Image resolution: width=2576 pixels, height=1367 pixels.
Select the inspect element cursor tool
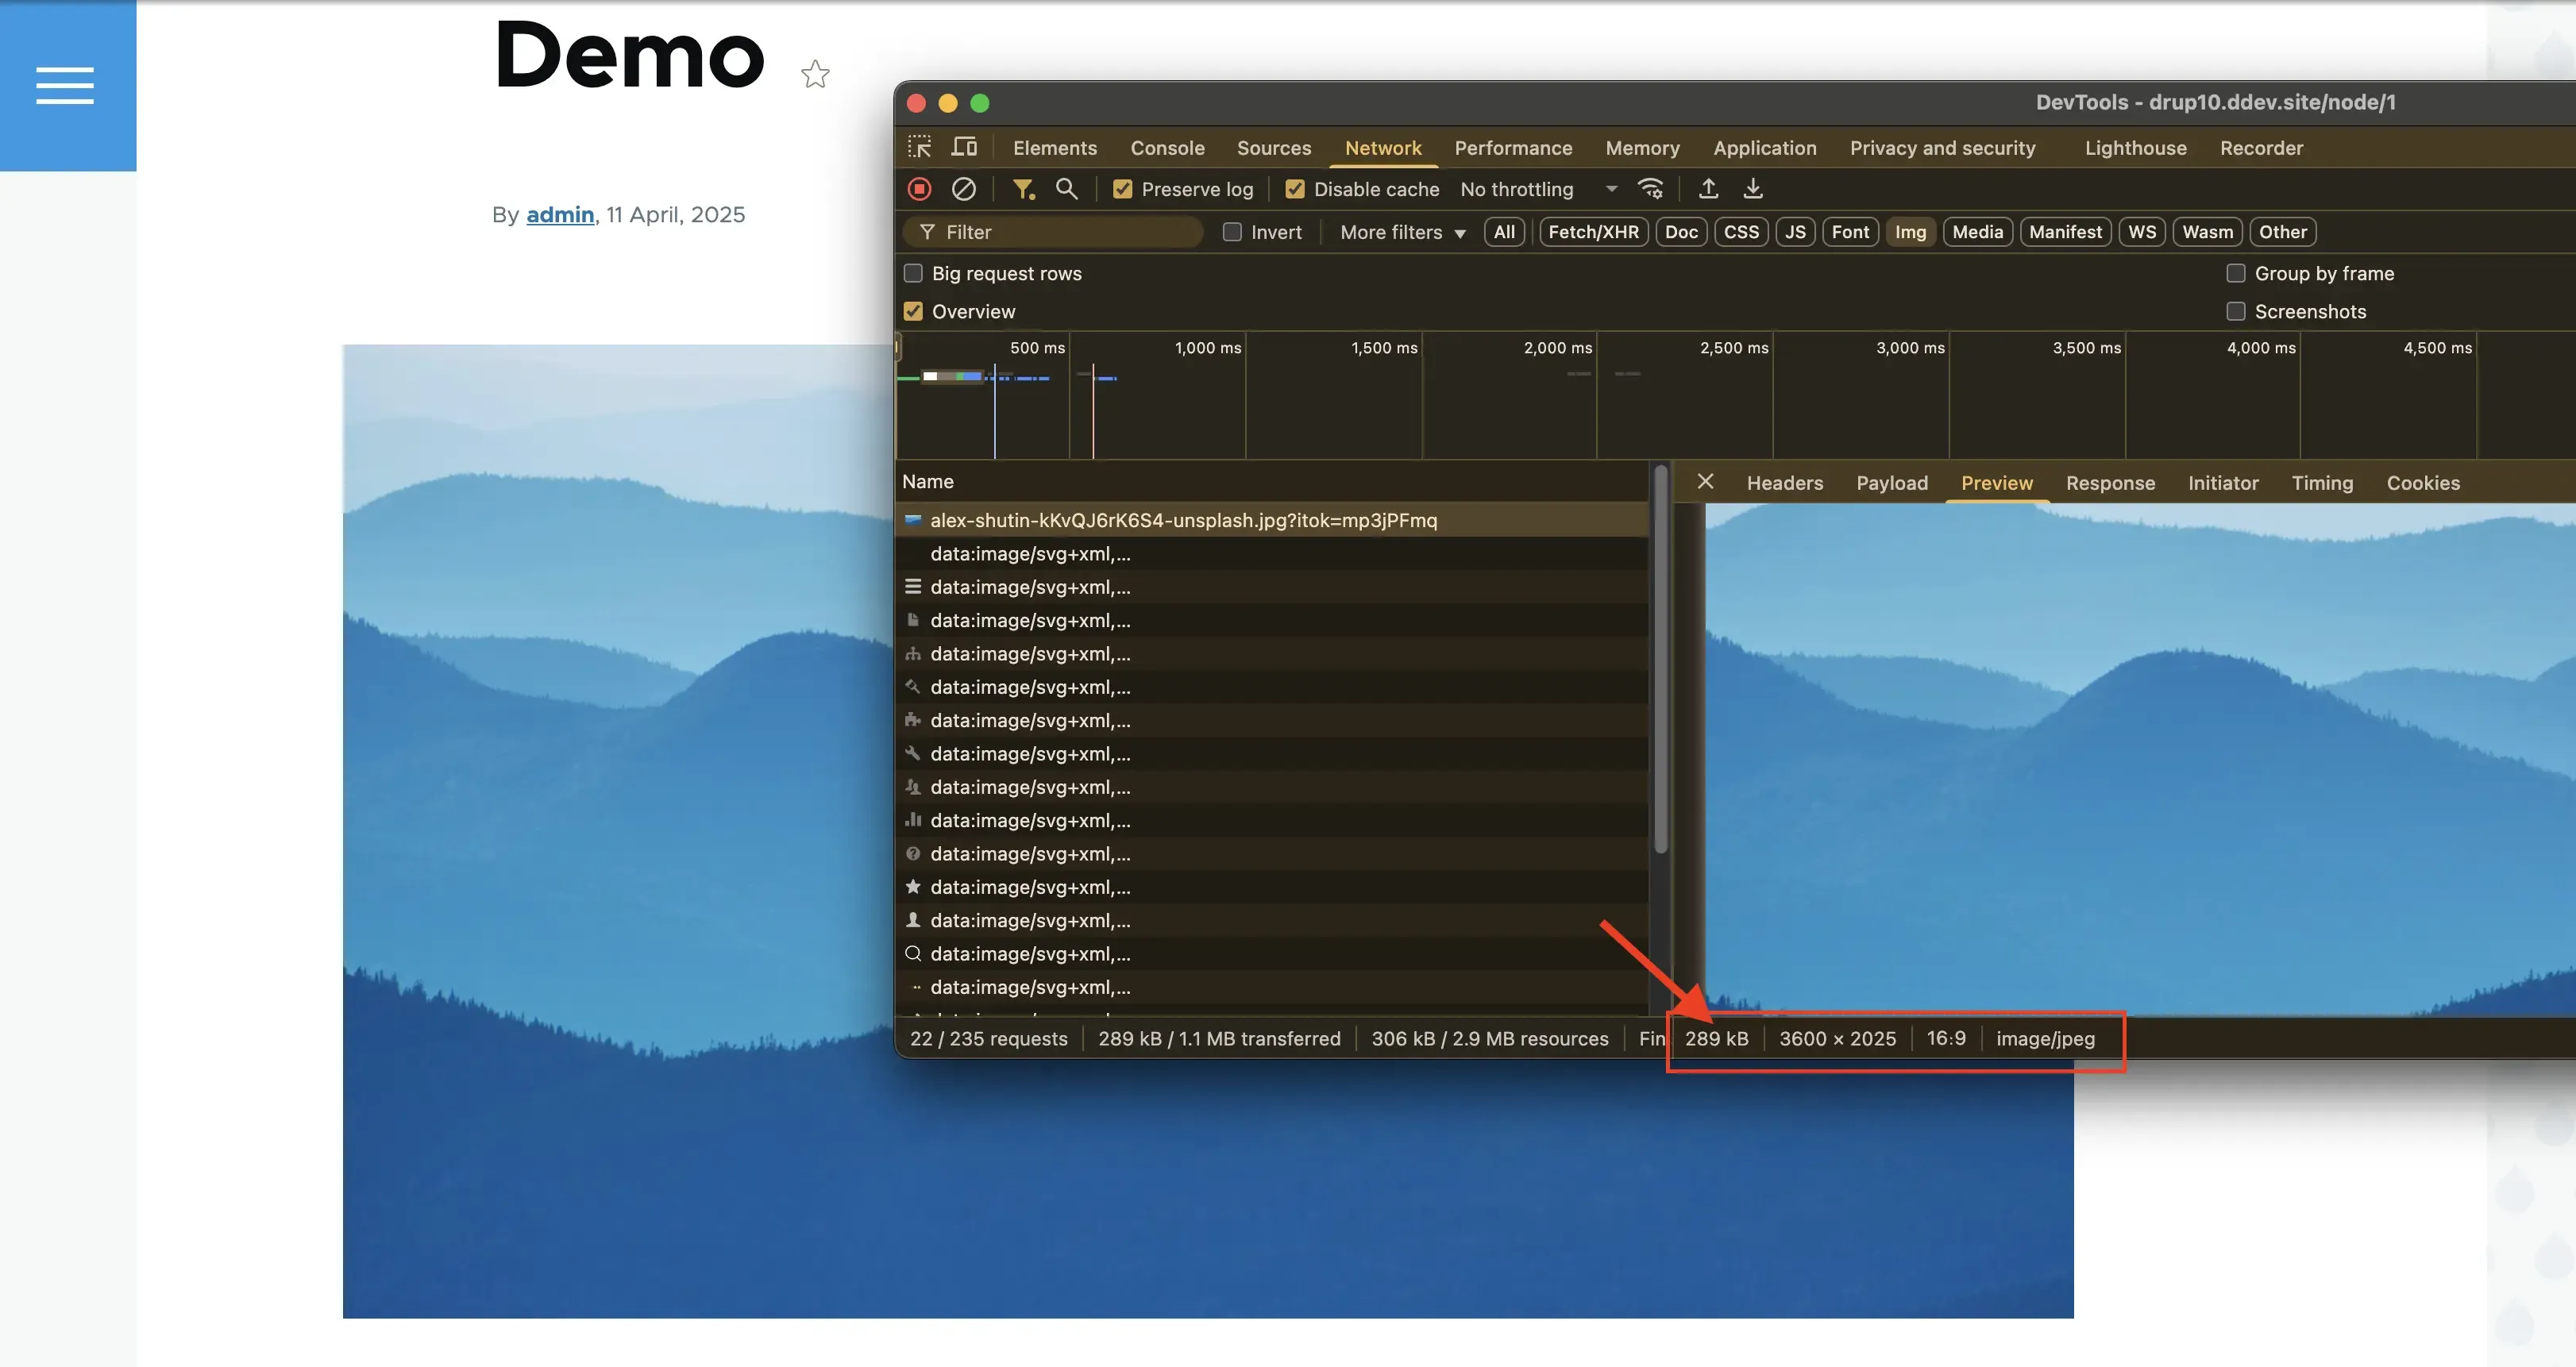[919, 146]
